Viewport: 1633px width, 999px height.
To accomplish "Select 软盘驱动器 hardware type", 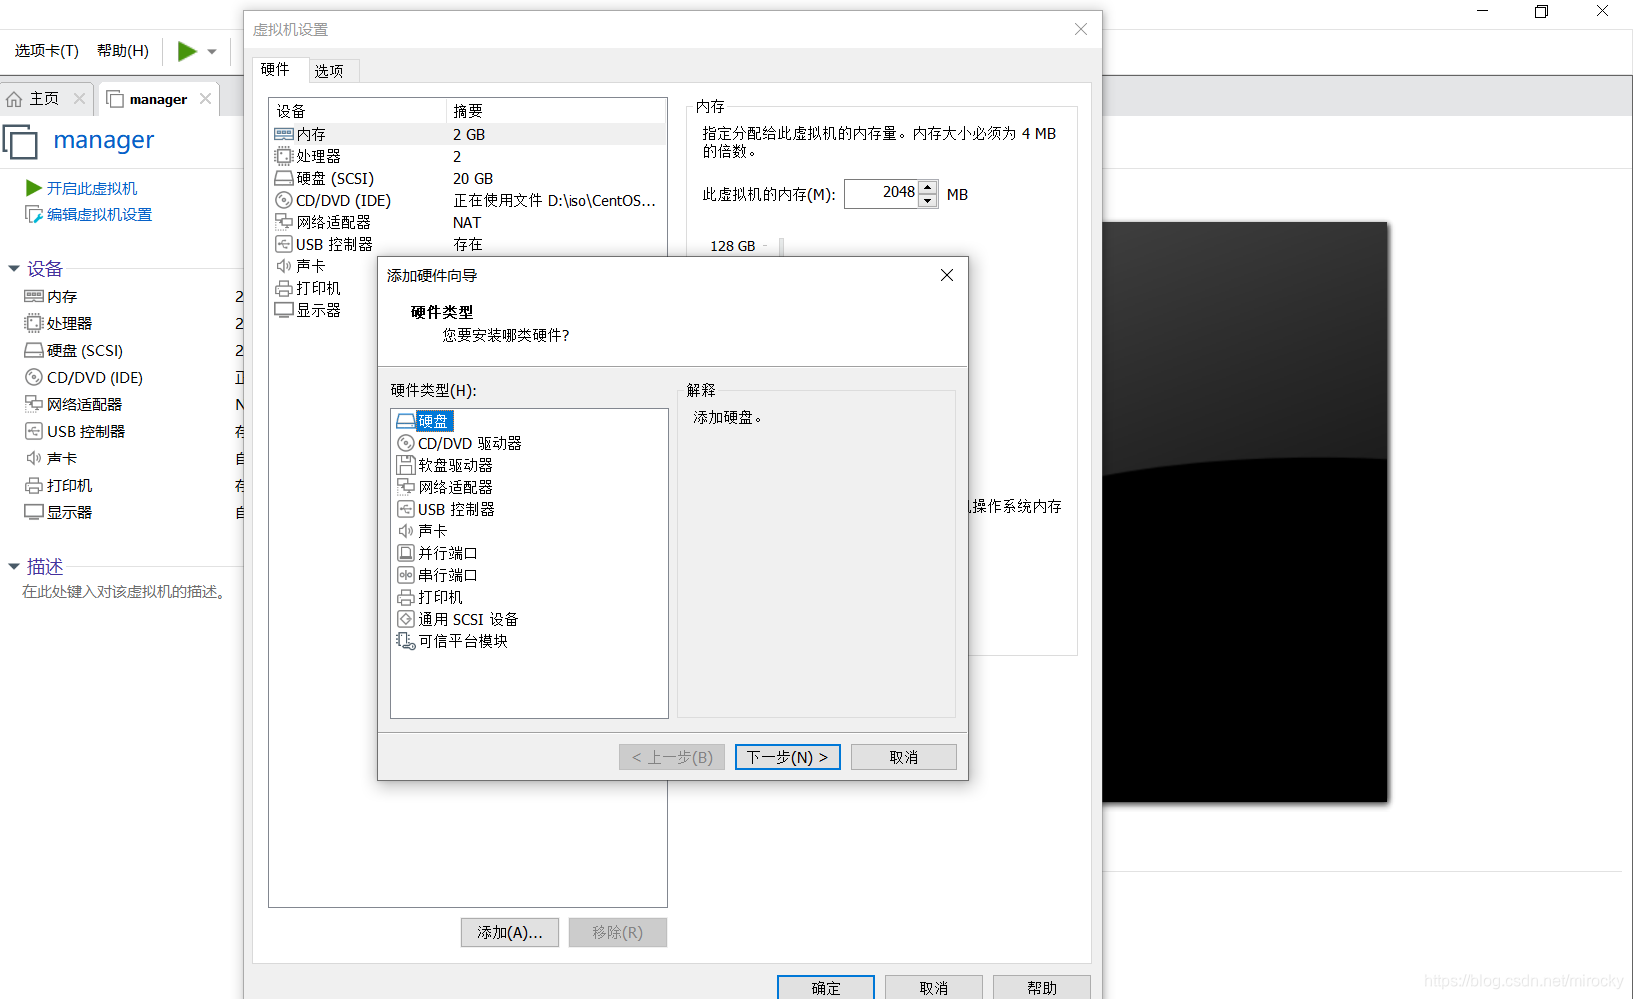I will click(x=455, y=464).
